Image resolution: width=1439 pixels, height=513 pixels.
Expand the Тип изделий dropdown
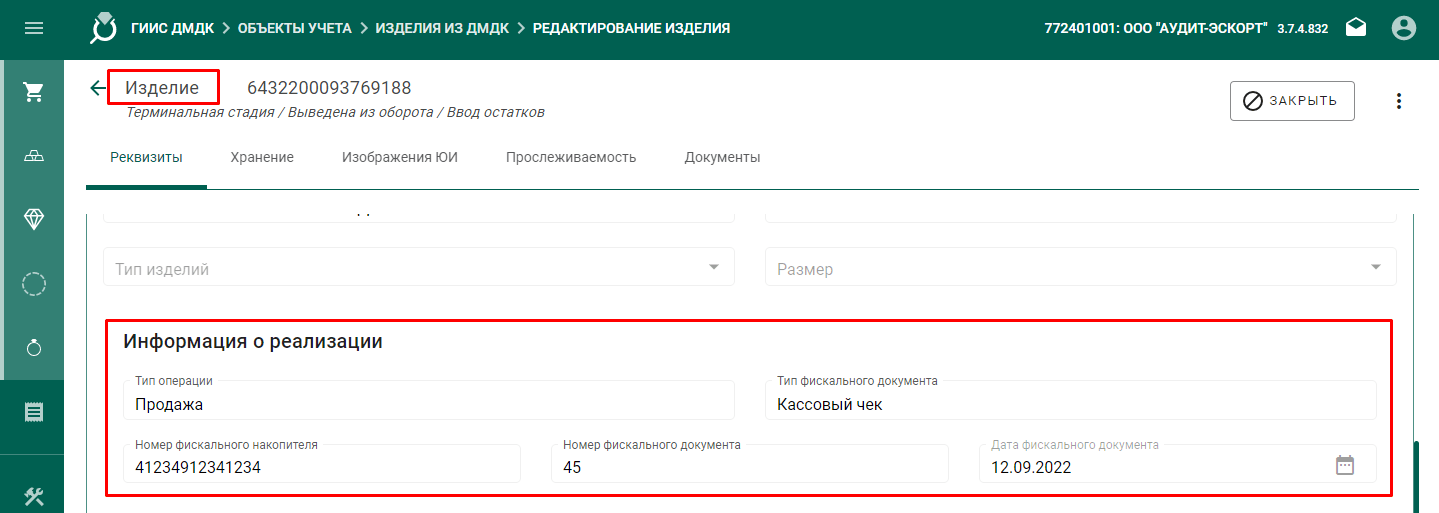[x=419, y=267]
